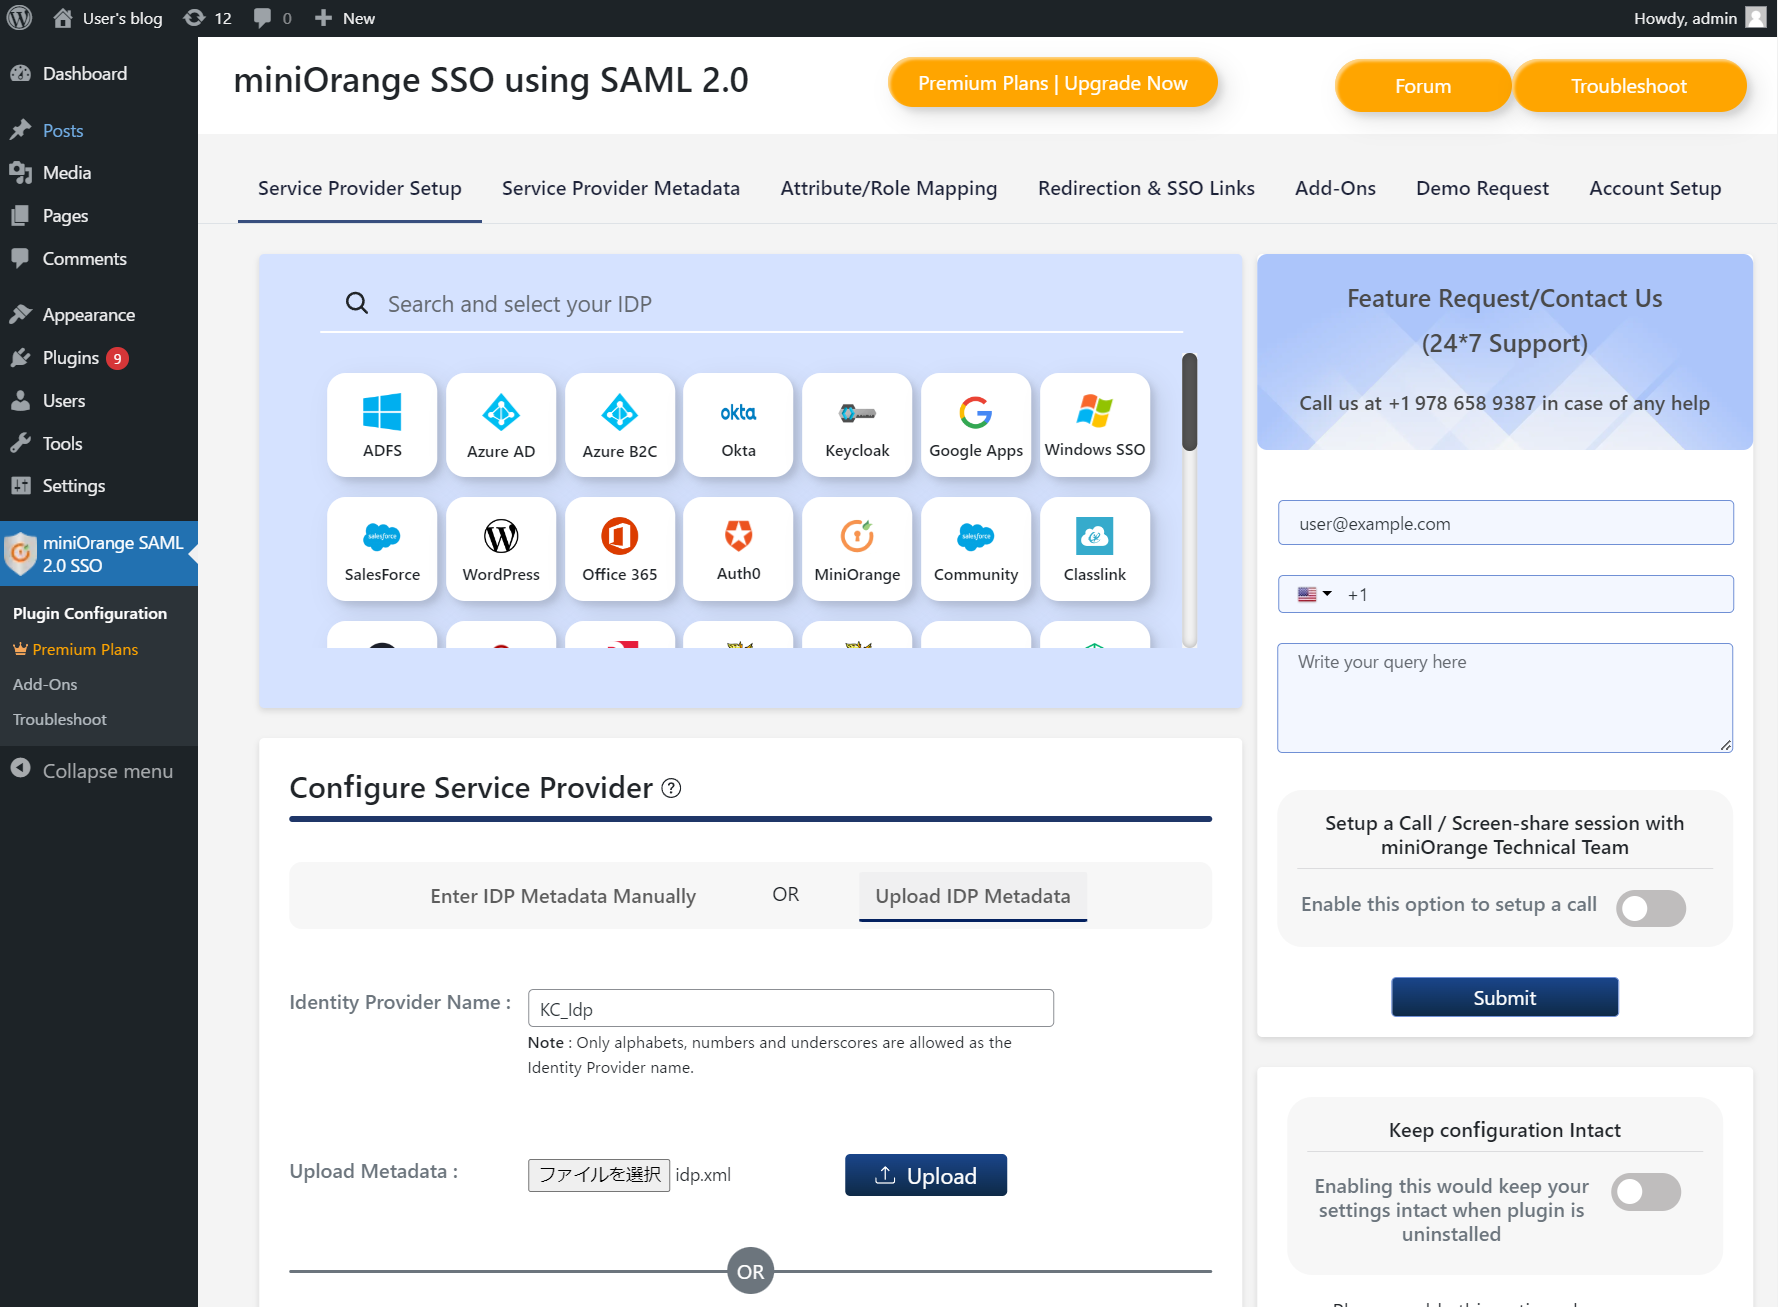Open the Add-Ons tab
Image resolution: width=1778 pixels, height=1307 pixels.
(x=1335, y=189)
